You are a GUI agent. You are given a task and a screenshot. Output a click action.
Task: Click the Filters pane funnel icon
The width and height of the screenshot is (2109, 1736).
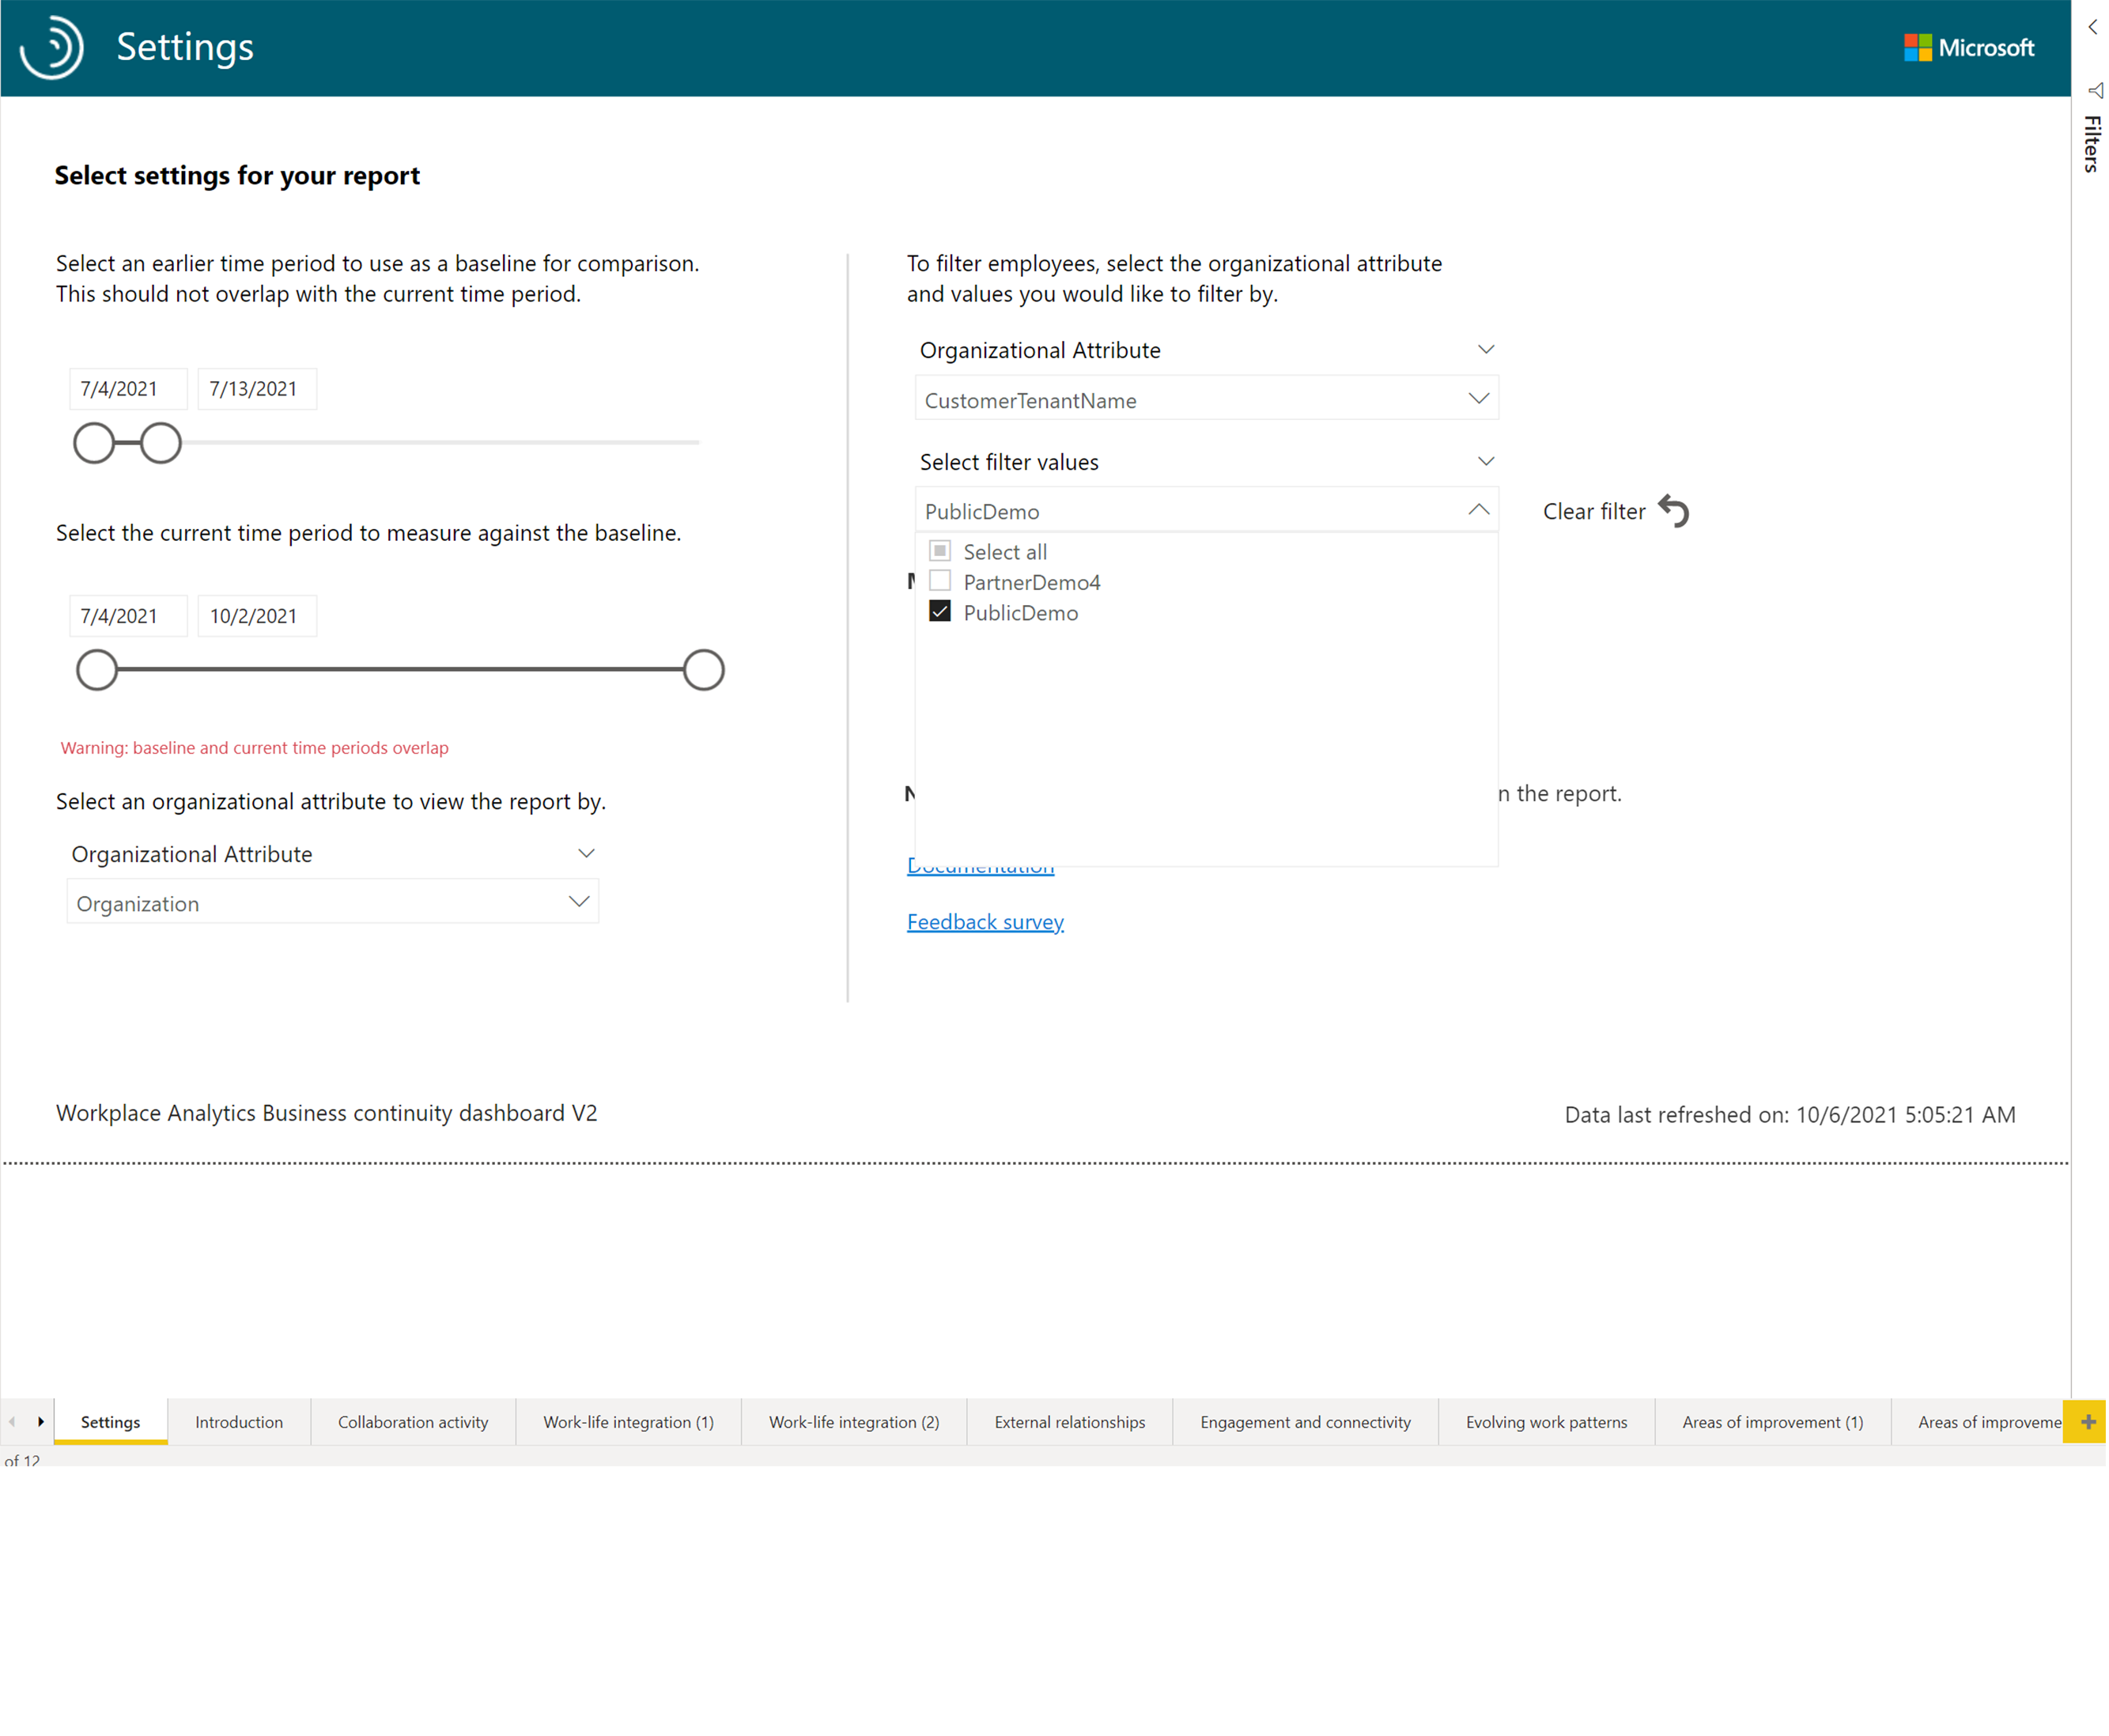pos(2095,91)
